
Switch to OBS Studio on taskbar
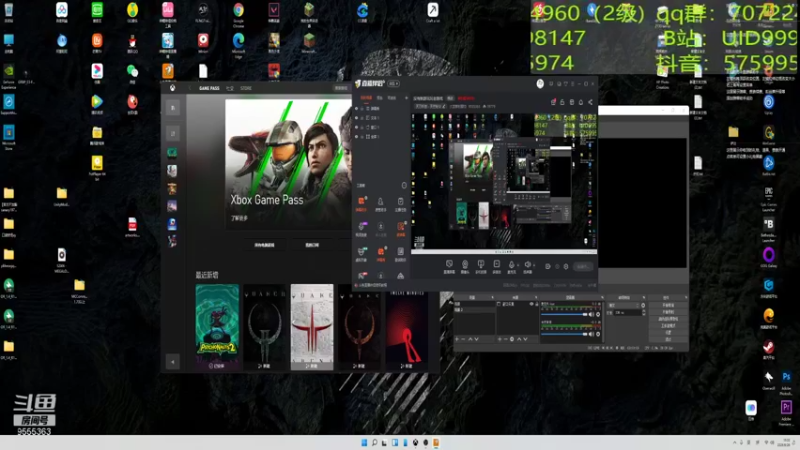426,442
